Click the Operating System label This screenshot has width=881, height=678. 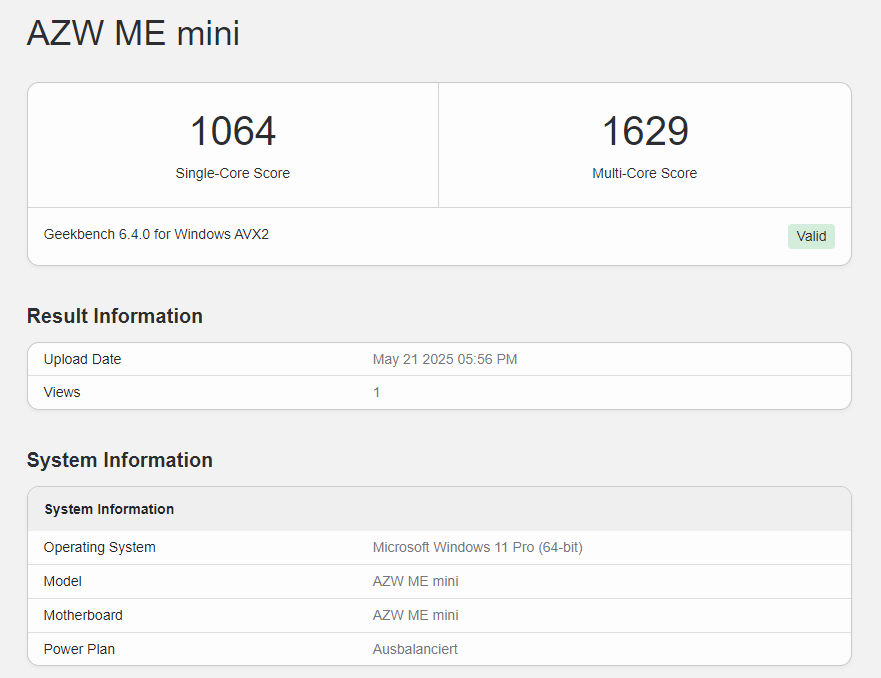pyautogui.click(x=99, y=547)
